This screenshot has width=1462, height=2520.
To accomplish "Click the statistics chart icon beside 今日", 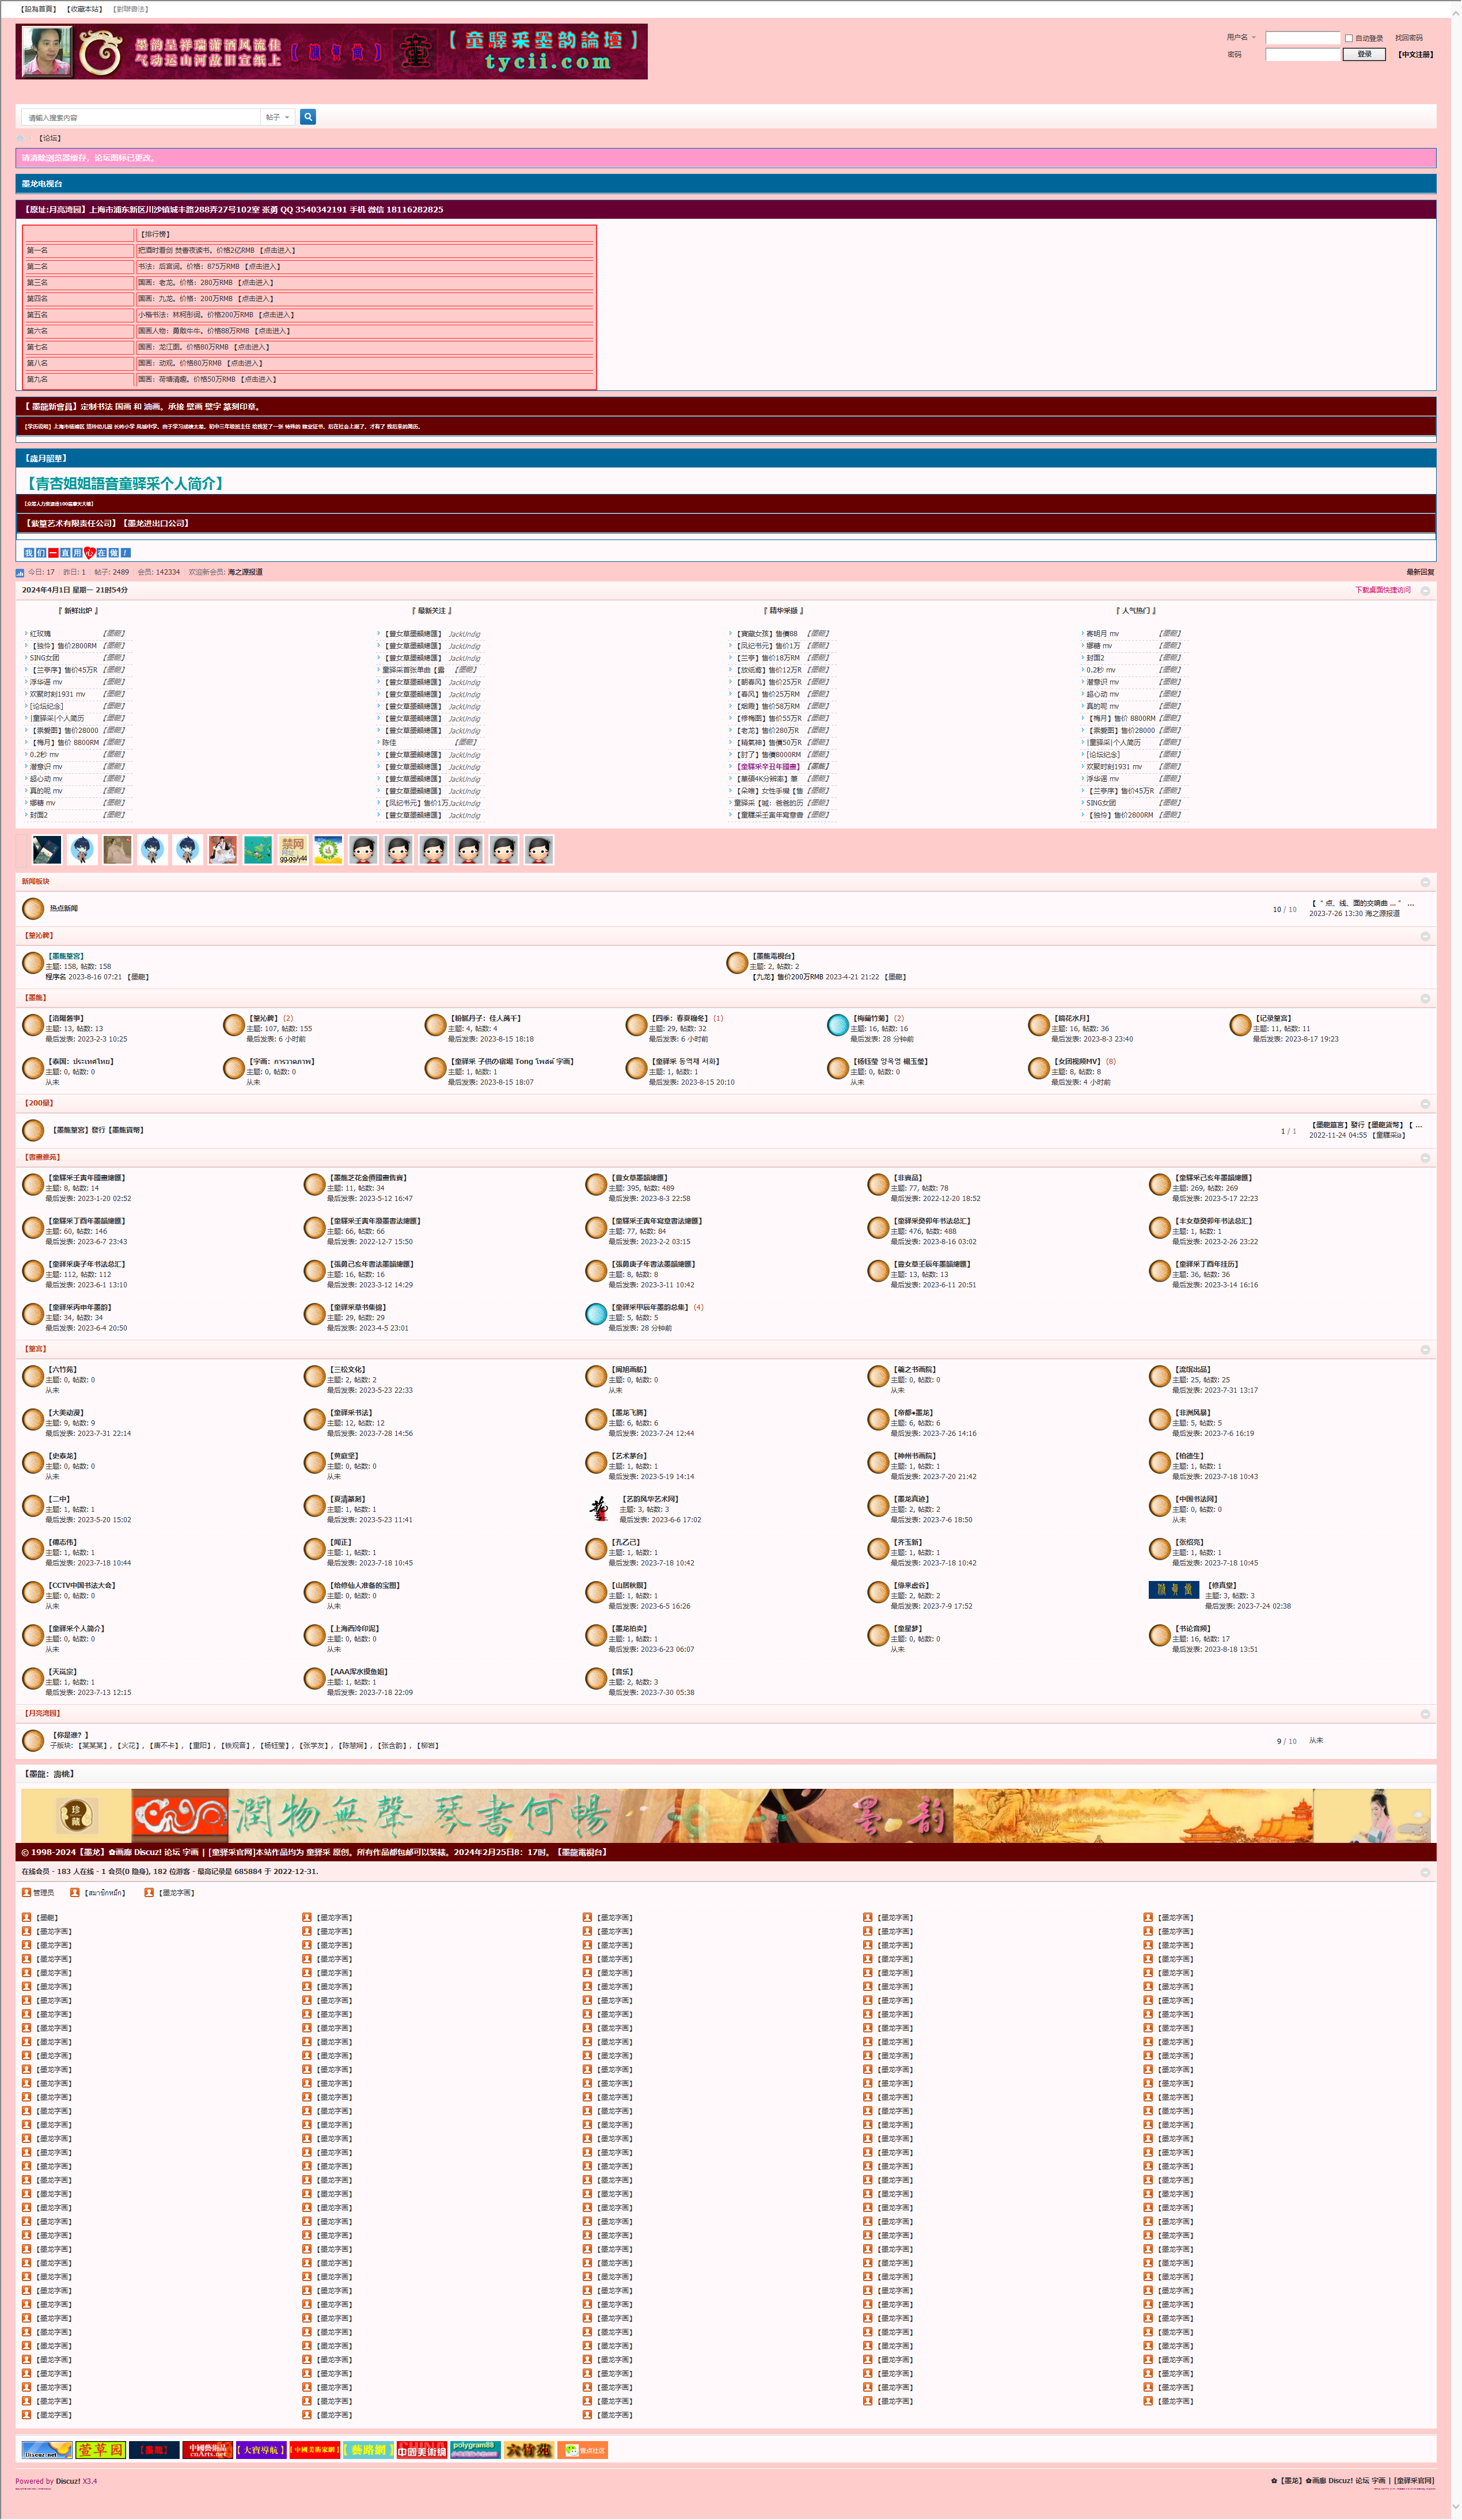I will [20, 573].
